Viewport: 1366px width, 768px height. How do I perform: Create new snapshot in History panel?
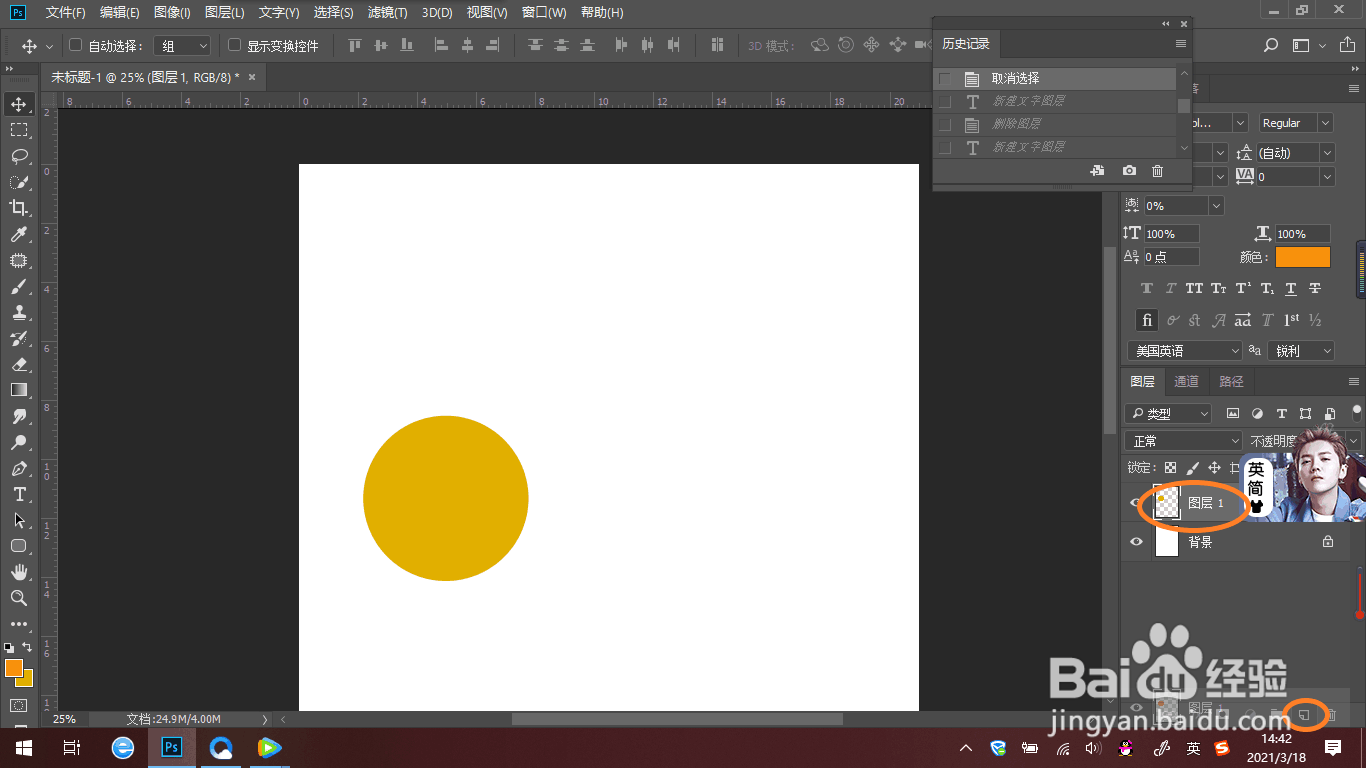tap(1129, 171)
